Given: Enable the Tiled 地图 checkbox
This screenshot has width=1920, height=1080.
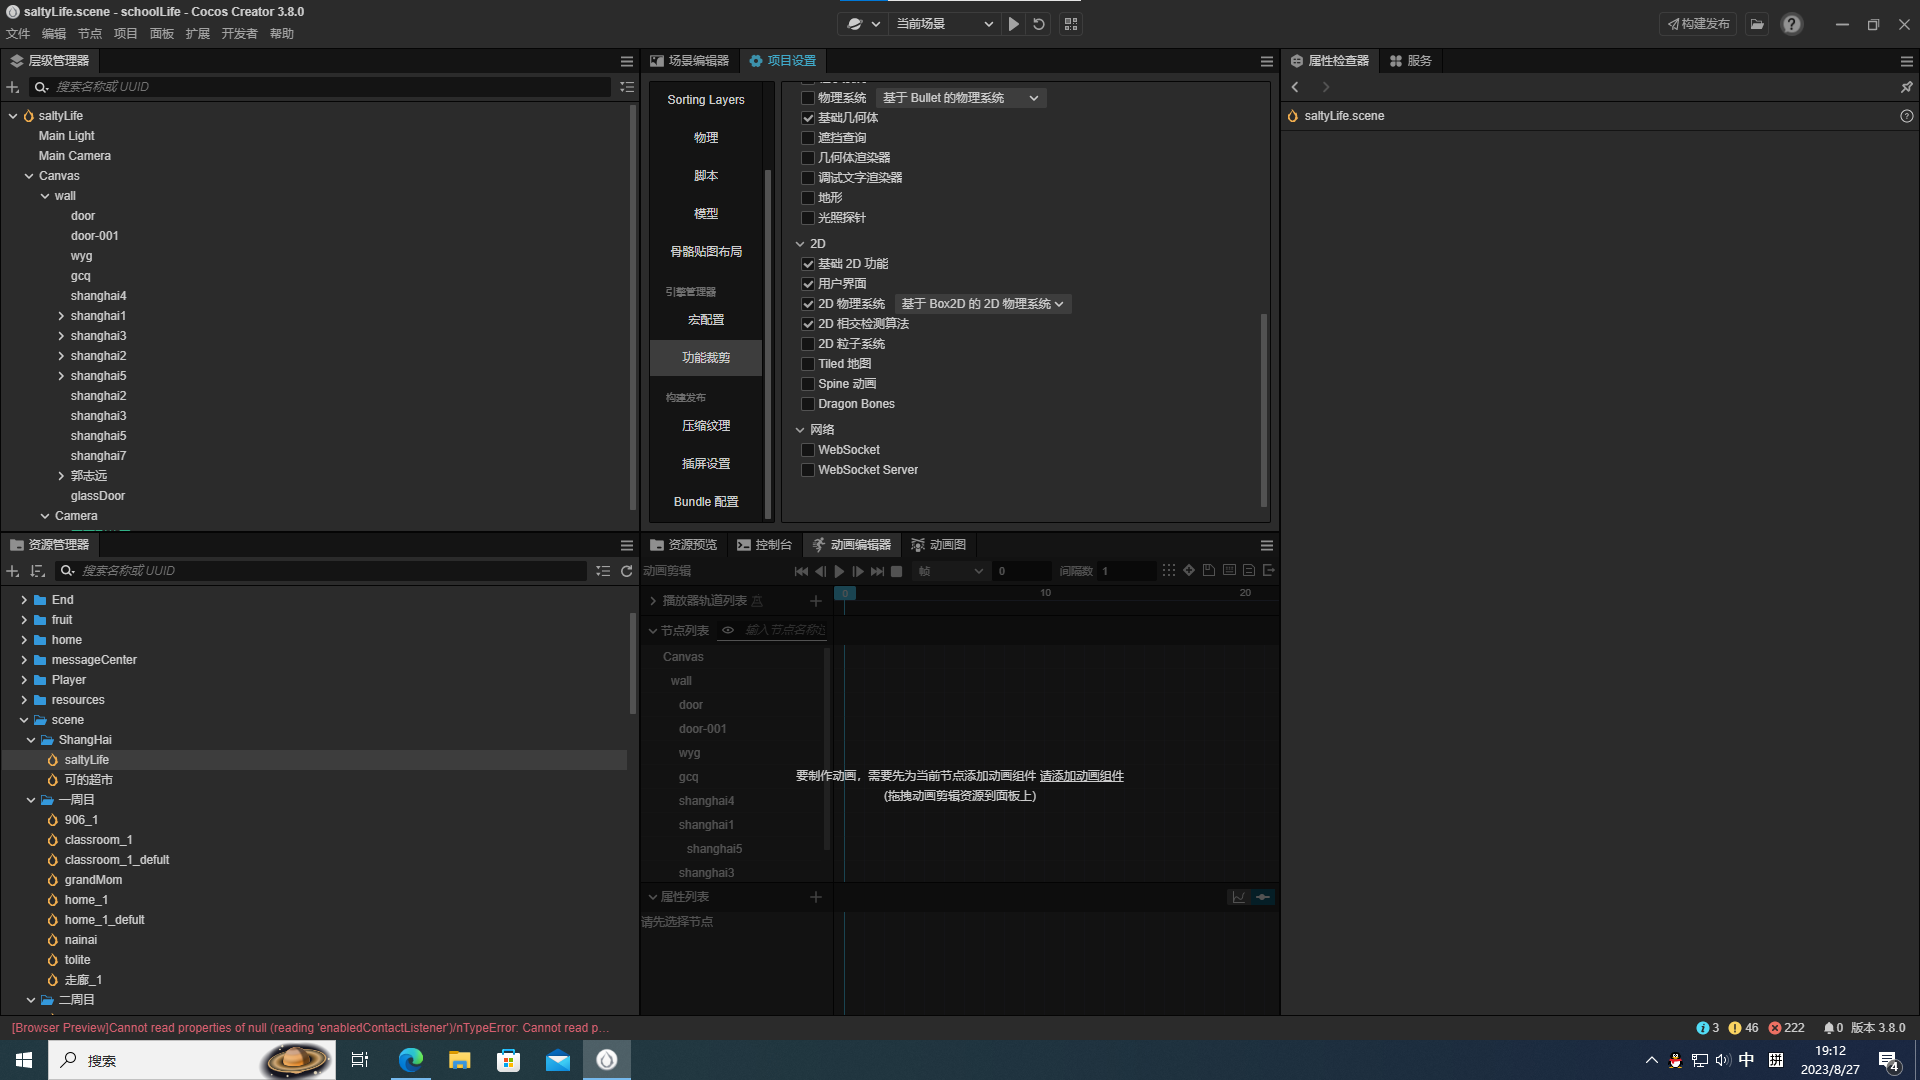Looking at the screenshot, I should (808, 364).
